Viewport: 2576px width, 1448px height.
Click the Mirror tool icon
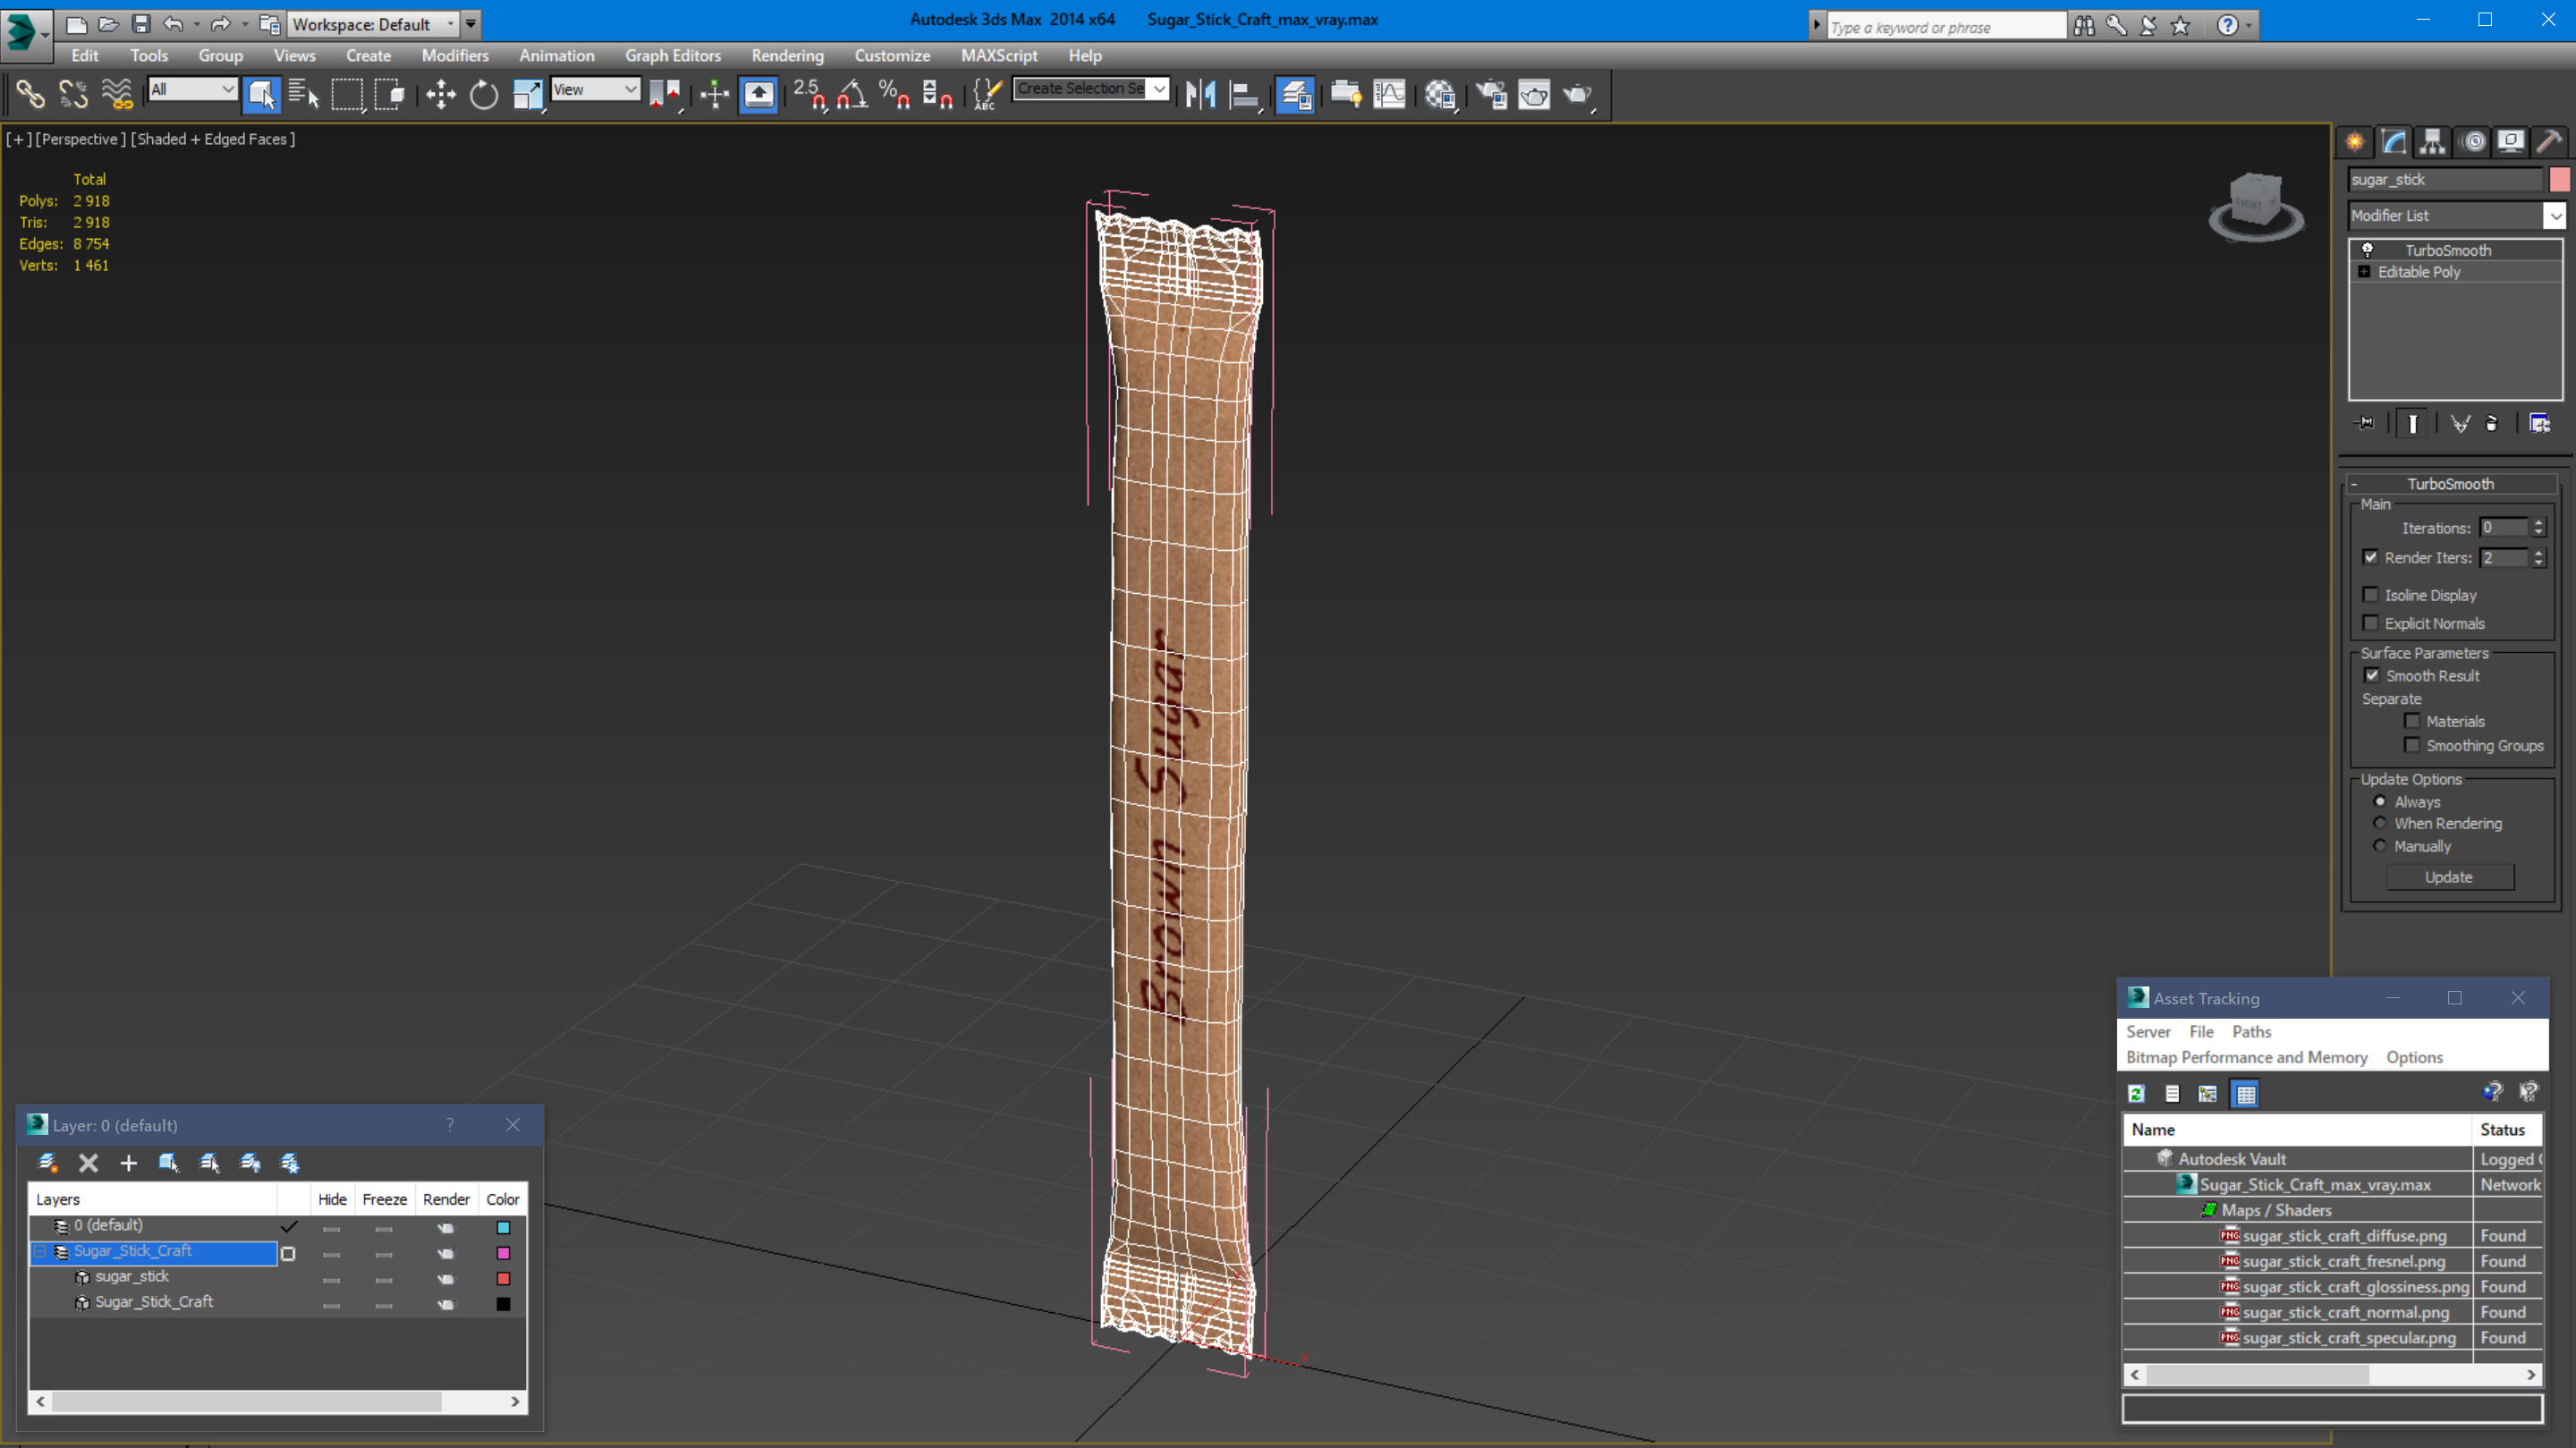coord(1200,95)
